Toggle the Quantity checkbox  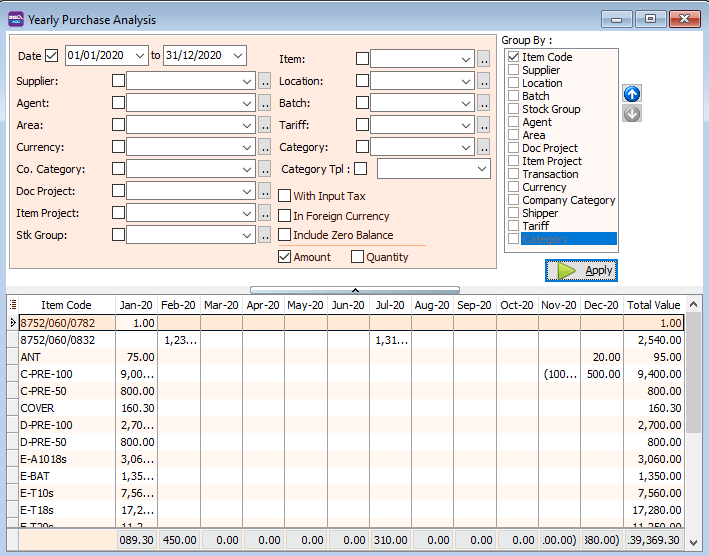point(358,257)
